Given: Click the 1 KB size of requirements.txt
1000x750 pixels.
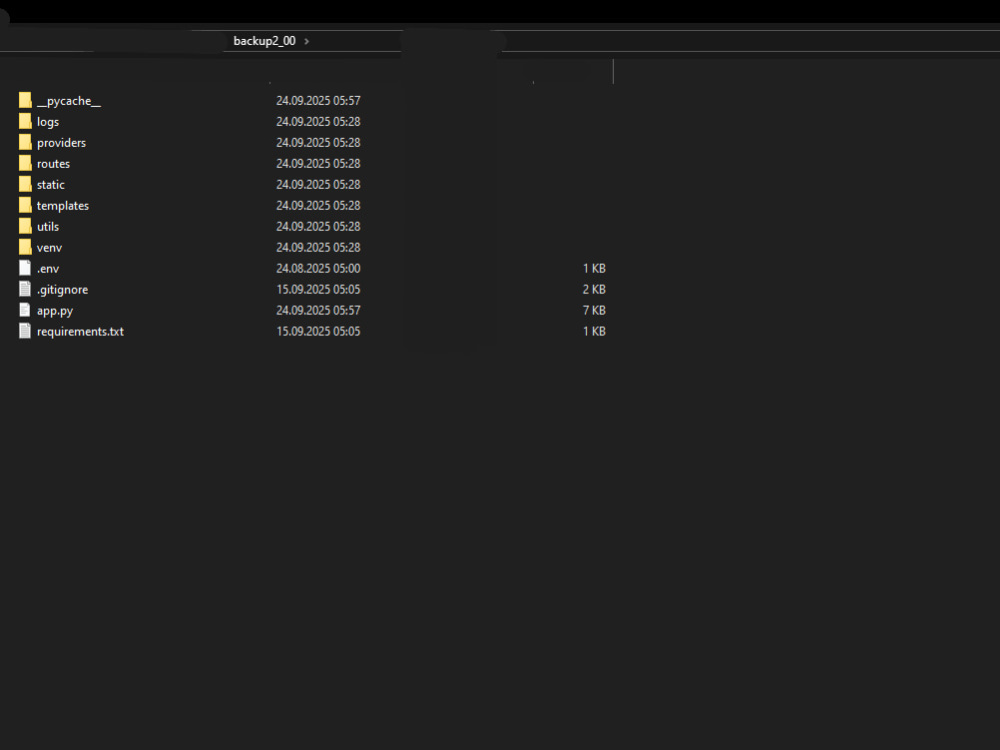Looking at the screenshot, I should (x=594, y=332).
